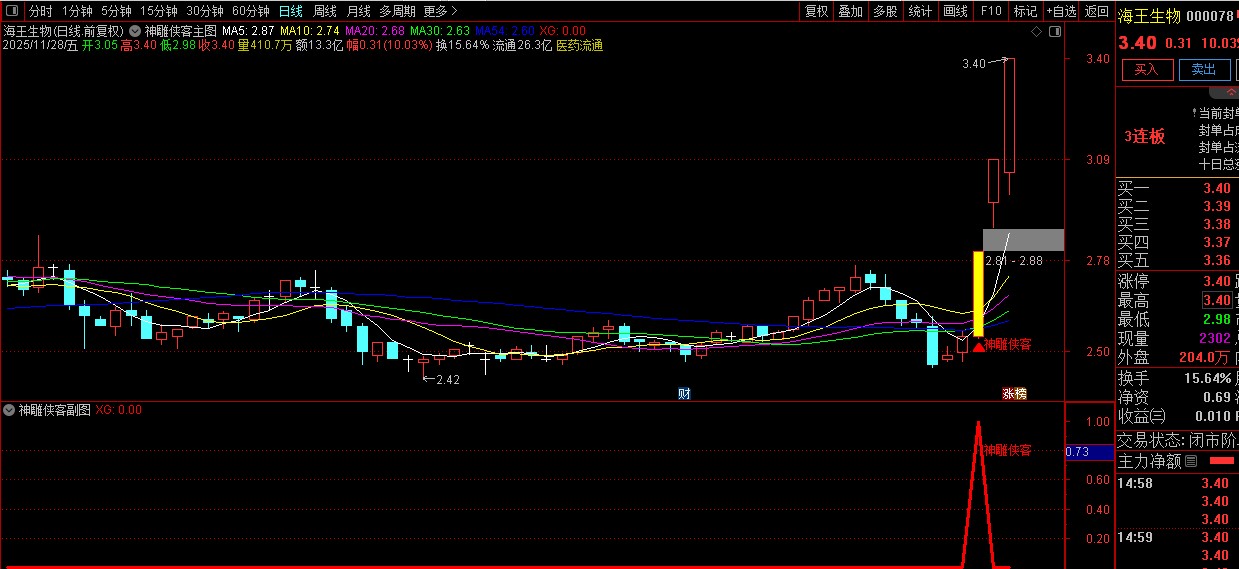Add stock via +自选 button
This screenshot has height=569, width=1239.
pyautogui.click(x=1061, y=11)
